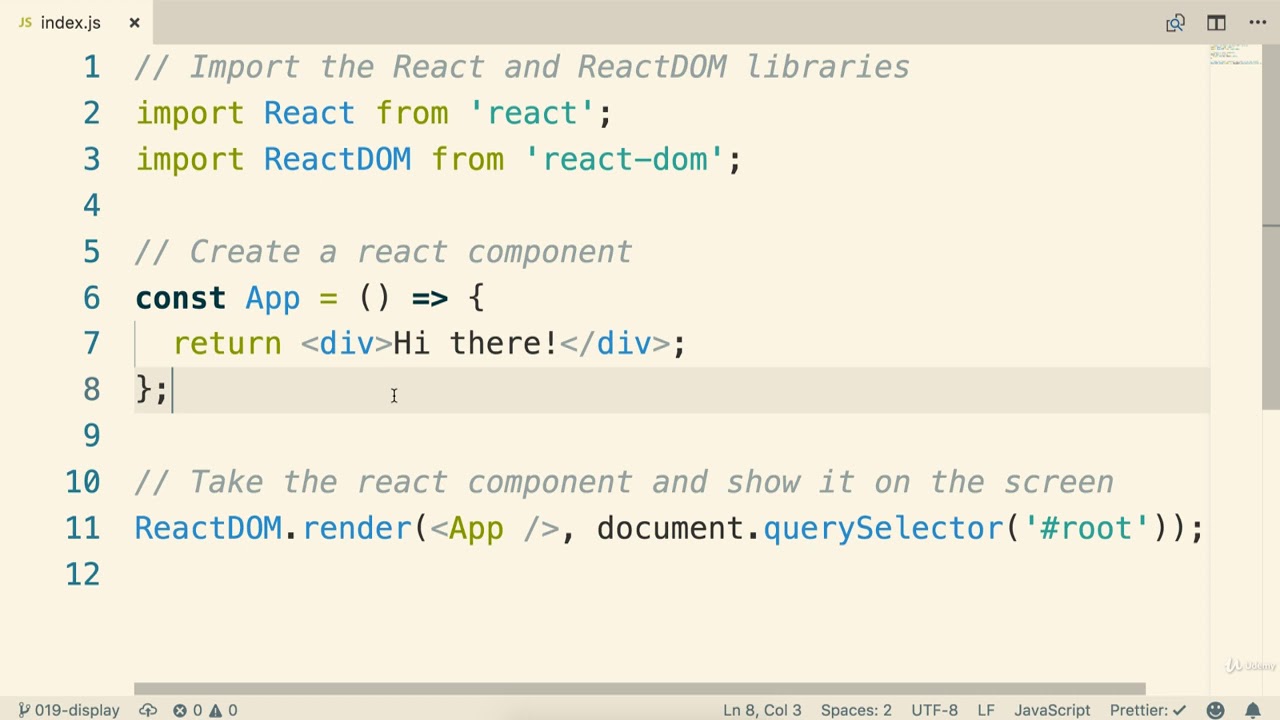The width and height of the screenshot is (1280, 720).
Task: Open feedback smiley icon
Action: click(1215, 710)
